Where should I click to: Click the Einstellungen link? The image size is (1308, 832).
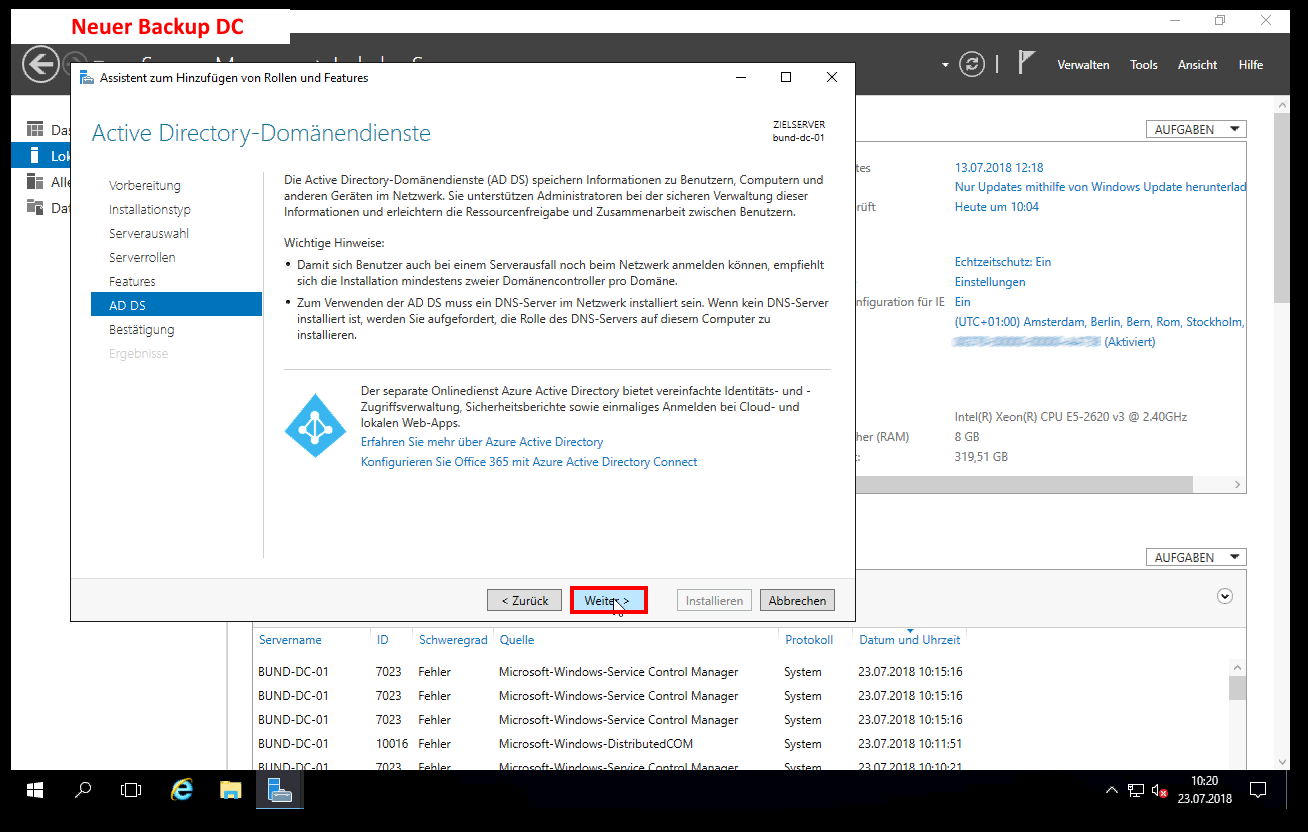coord(990,282)
